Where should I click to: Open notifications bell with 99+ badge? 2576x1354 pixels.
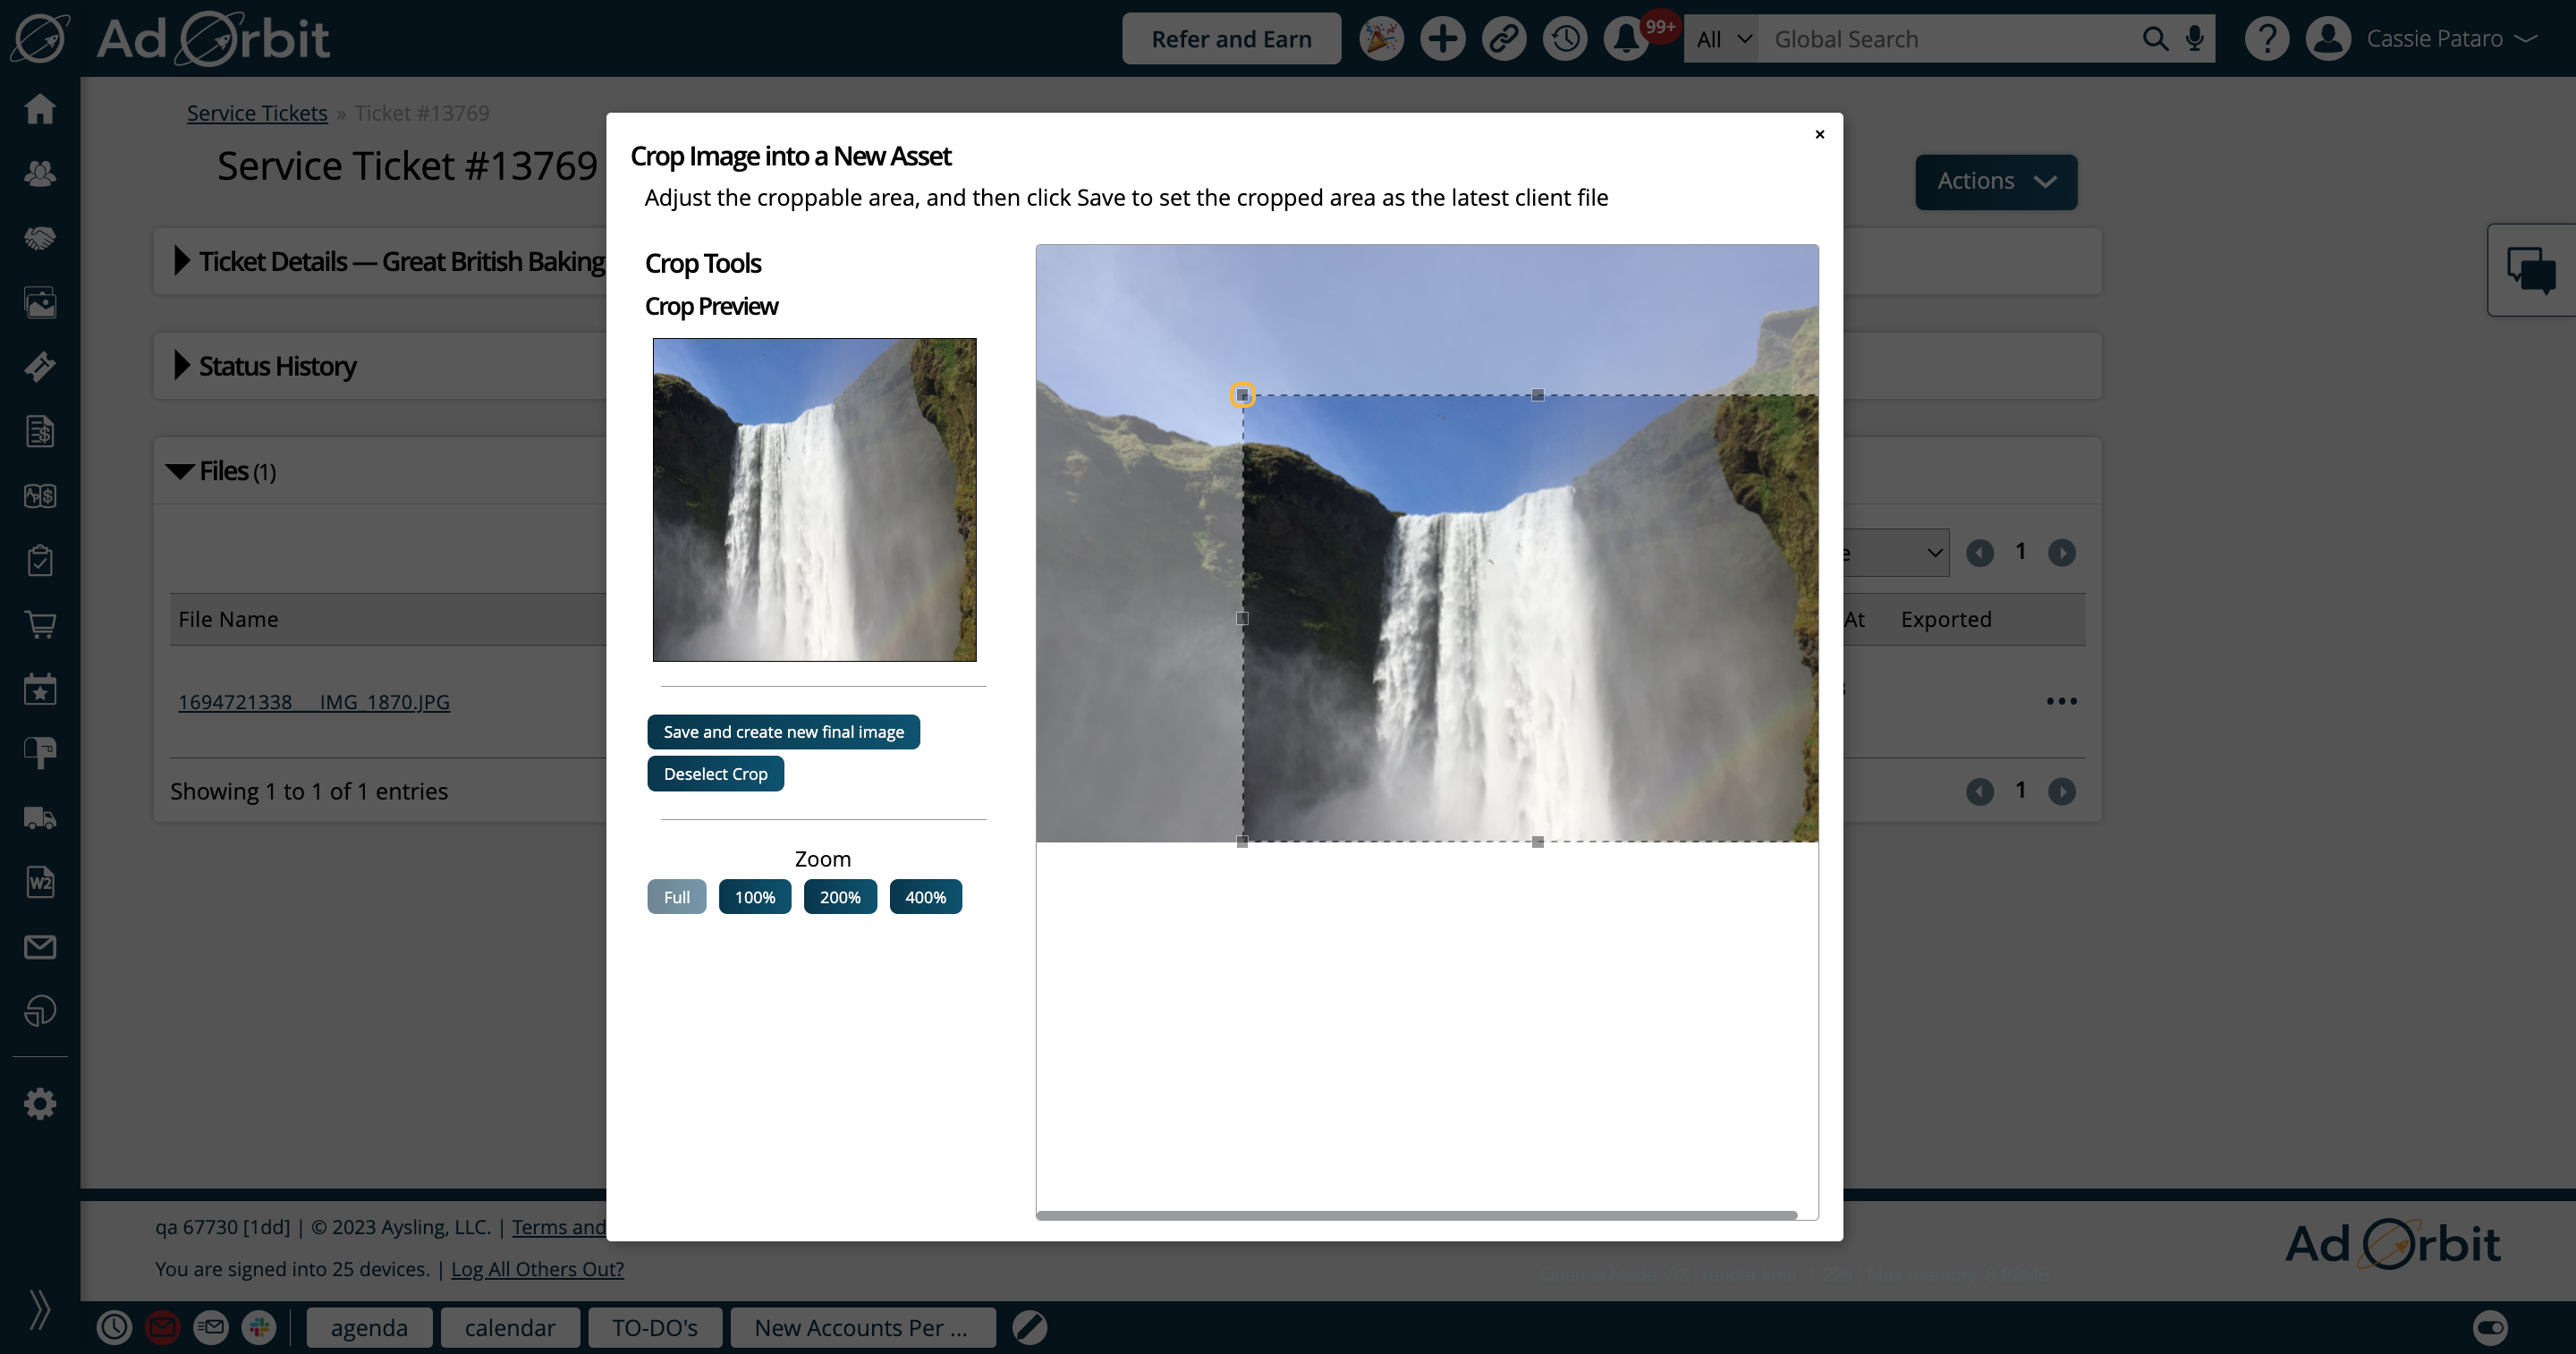[x=1627, y=39]
